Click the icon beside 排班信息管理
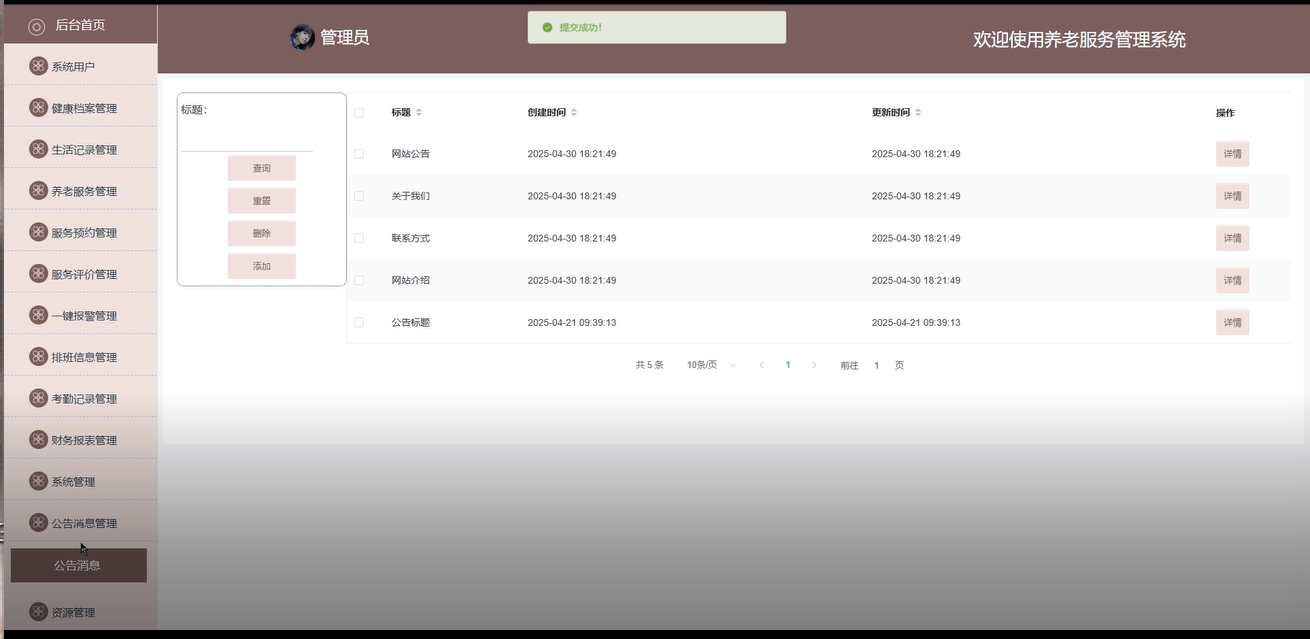Image resolution: width=1310 pixels, height=639 pixels. click(x=38, y=356)
